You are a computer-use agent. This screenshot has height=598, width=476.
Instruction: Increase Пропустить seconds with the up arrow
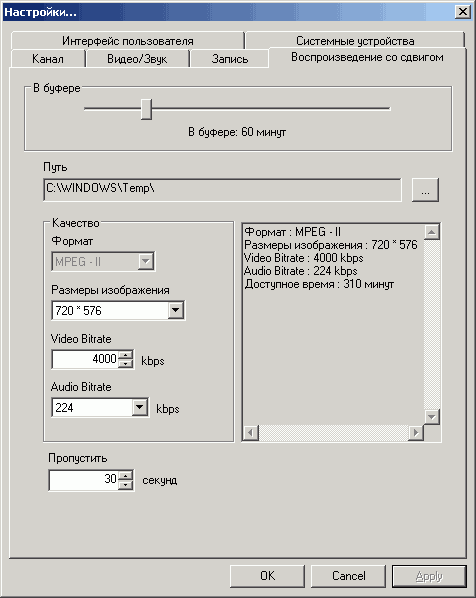tap(125, 476)
